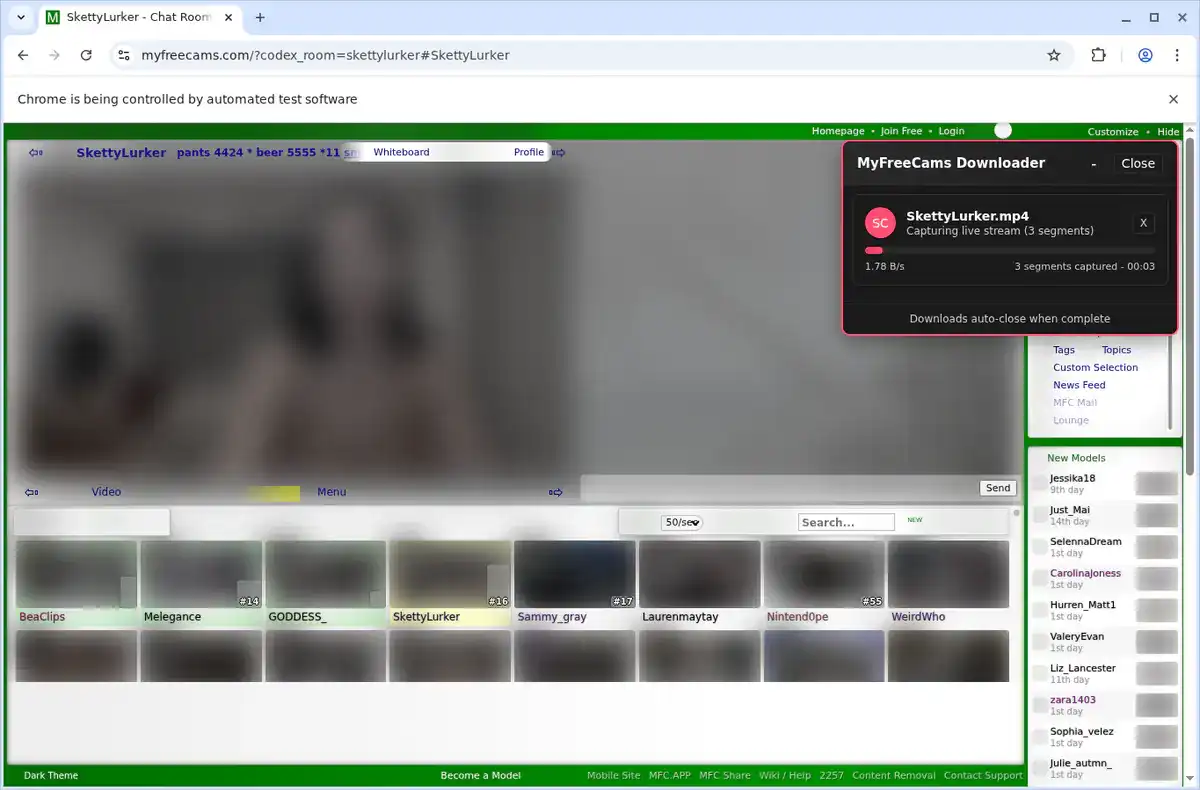Screen dimensions: 1200x790
Task: View site information icon in address bar
Action: point(123,55)
